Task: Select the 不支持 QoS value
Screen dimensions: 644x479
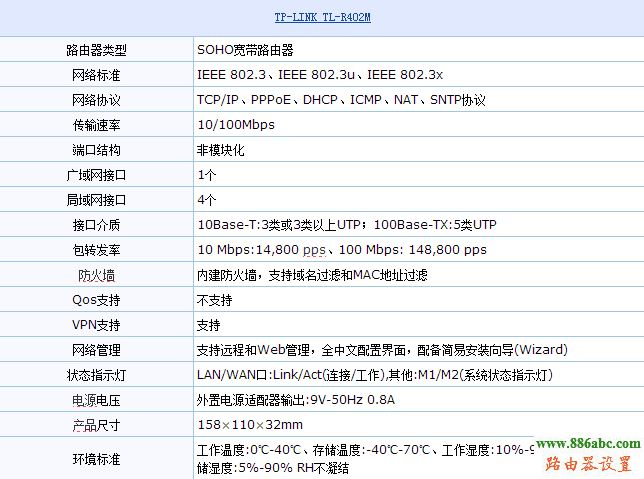Action: click(215, 300)
